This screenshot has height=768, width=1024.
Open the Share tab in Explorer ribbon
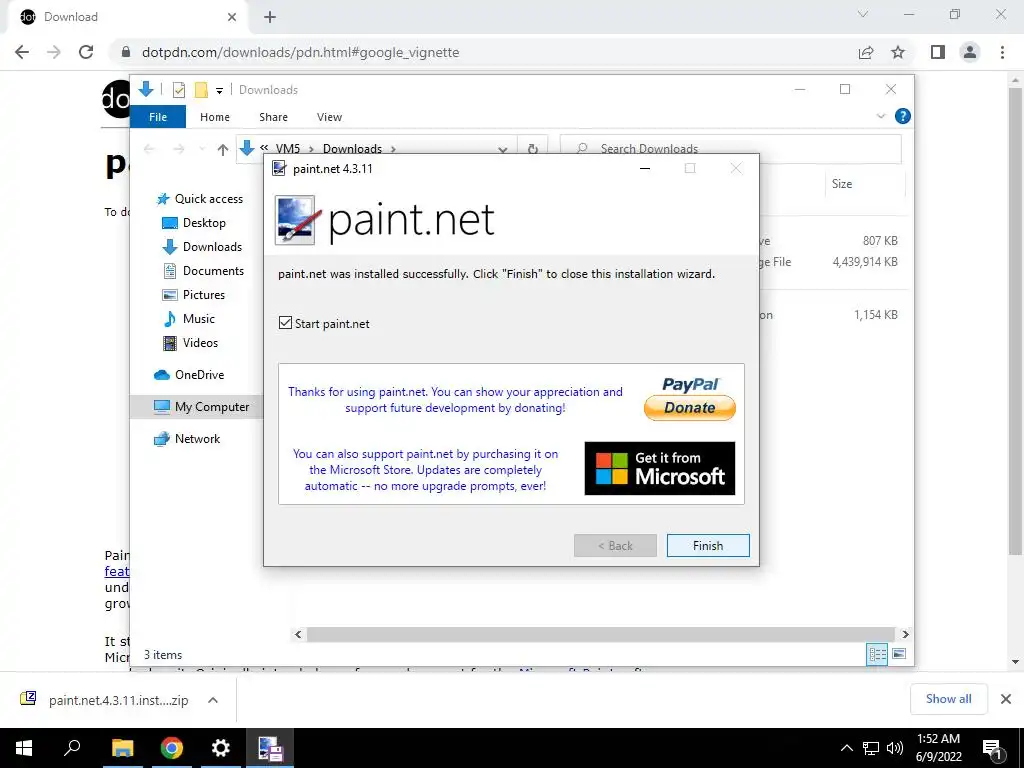point(273,117)
